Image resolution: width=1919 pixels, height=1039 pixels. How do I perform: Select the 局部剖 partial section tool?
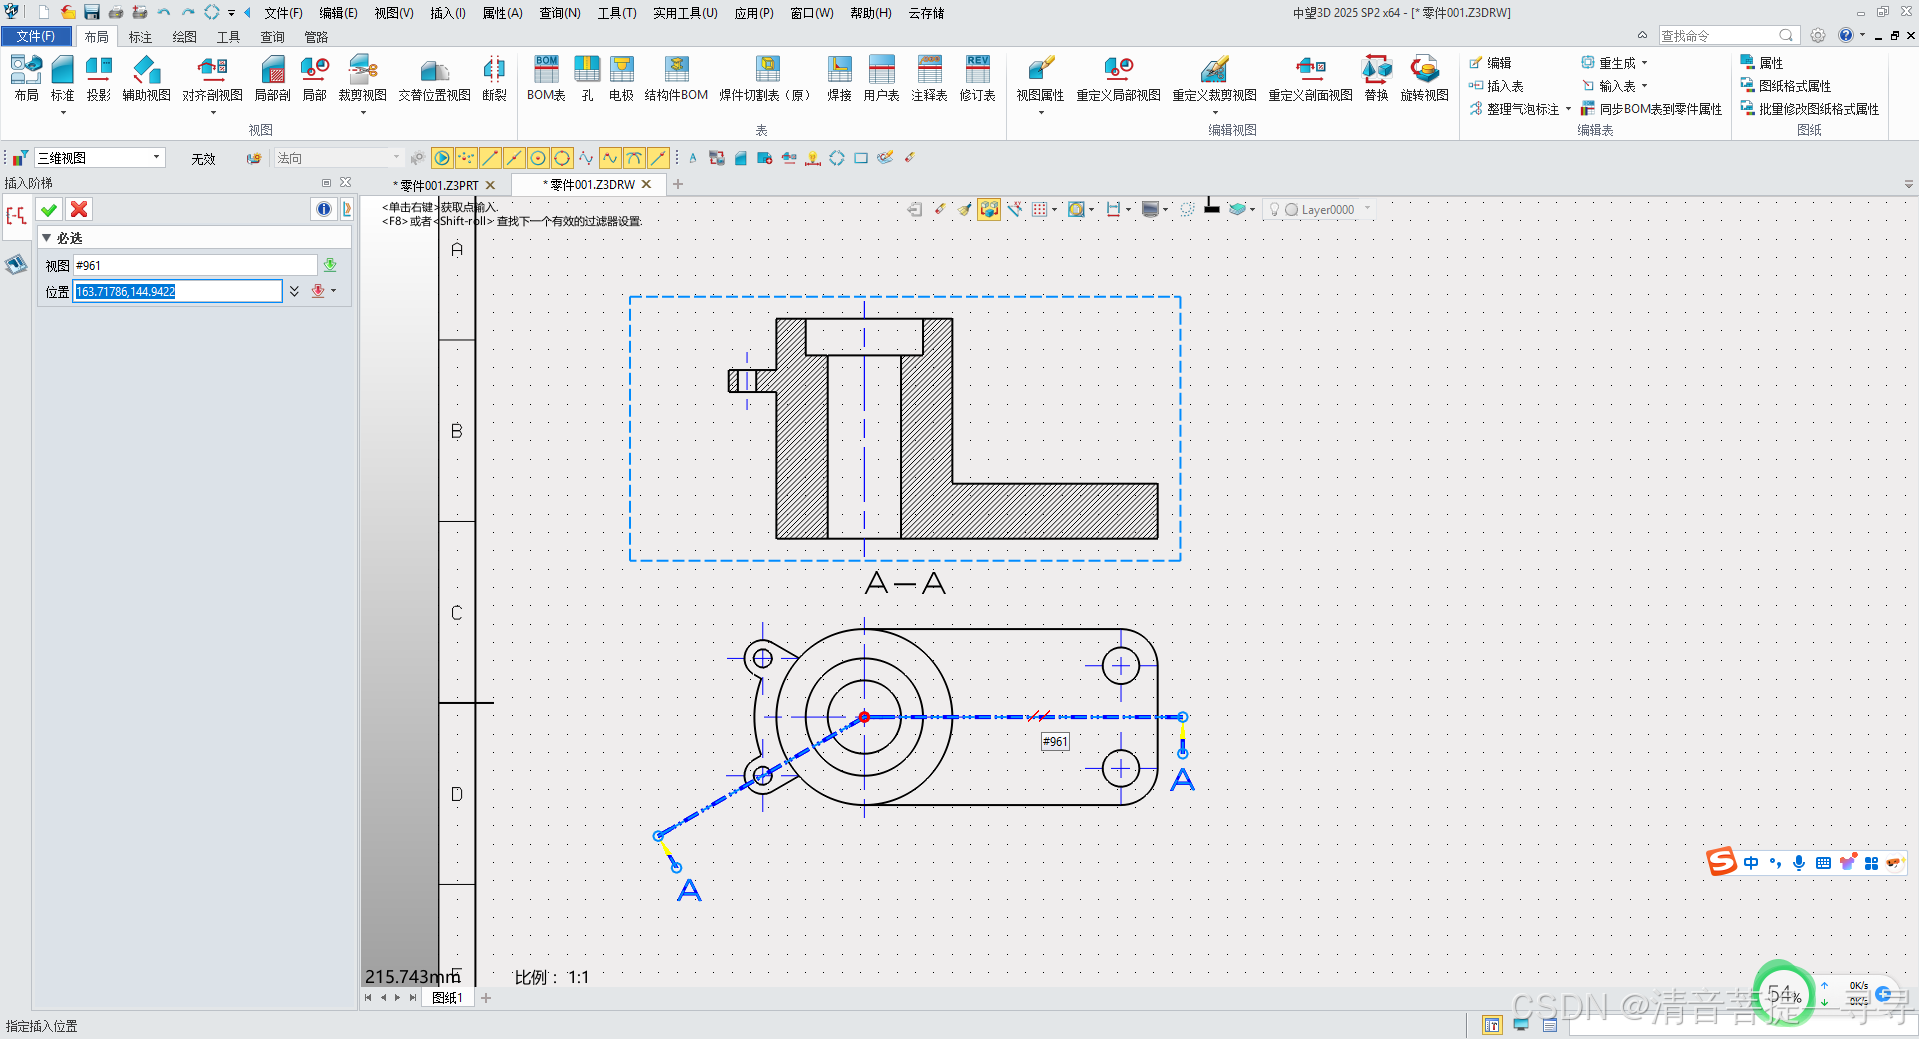coord(272,78)
